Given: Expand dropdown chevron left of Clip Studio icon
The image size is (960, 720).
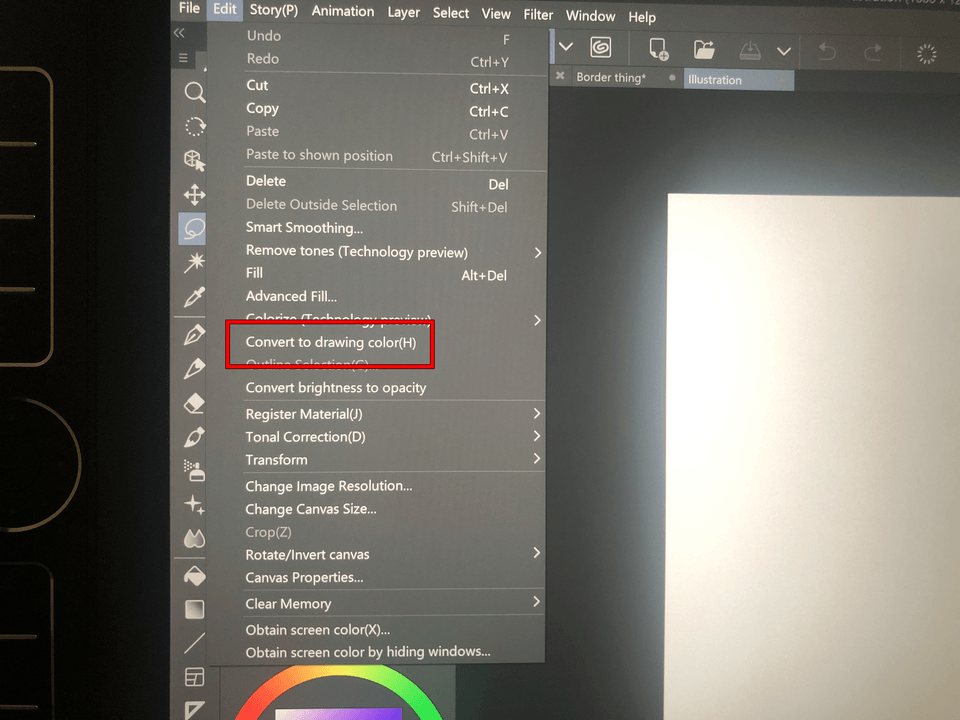Looking at the screenshot, I should click(566, 47).
